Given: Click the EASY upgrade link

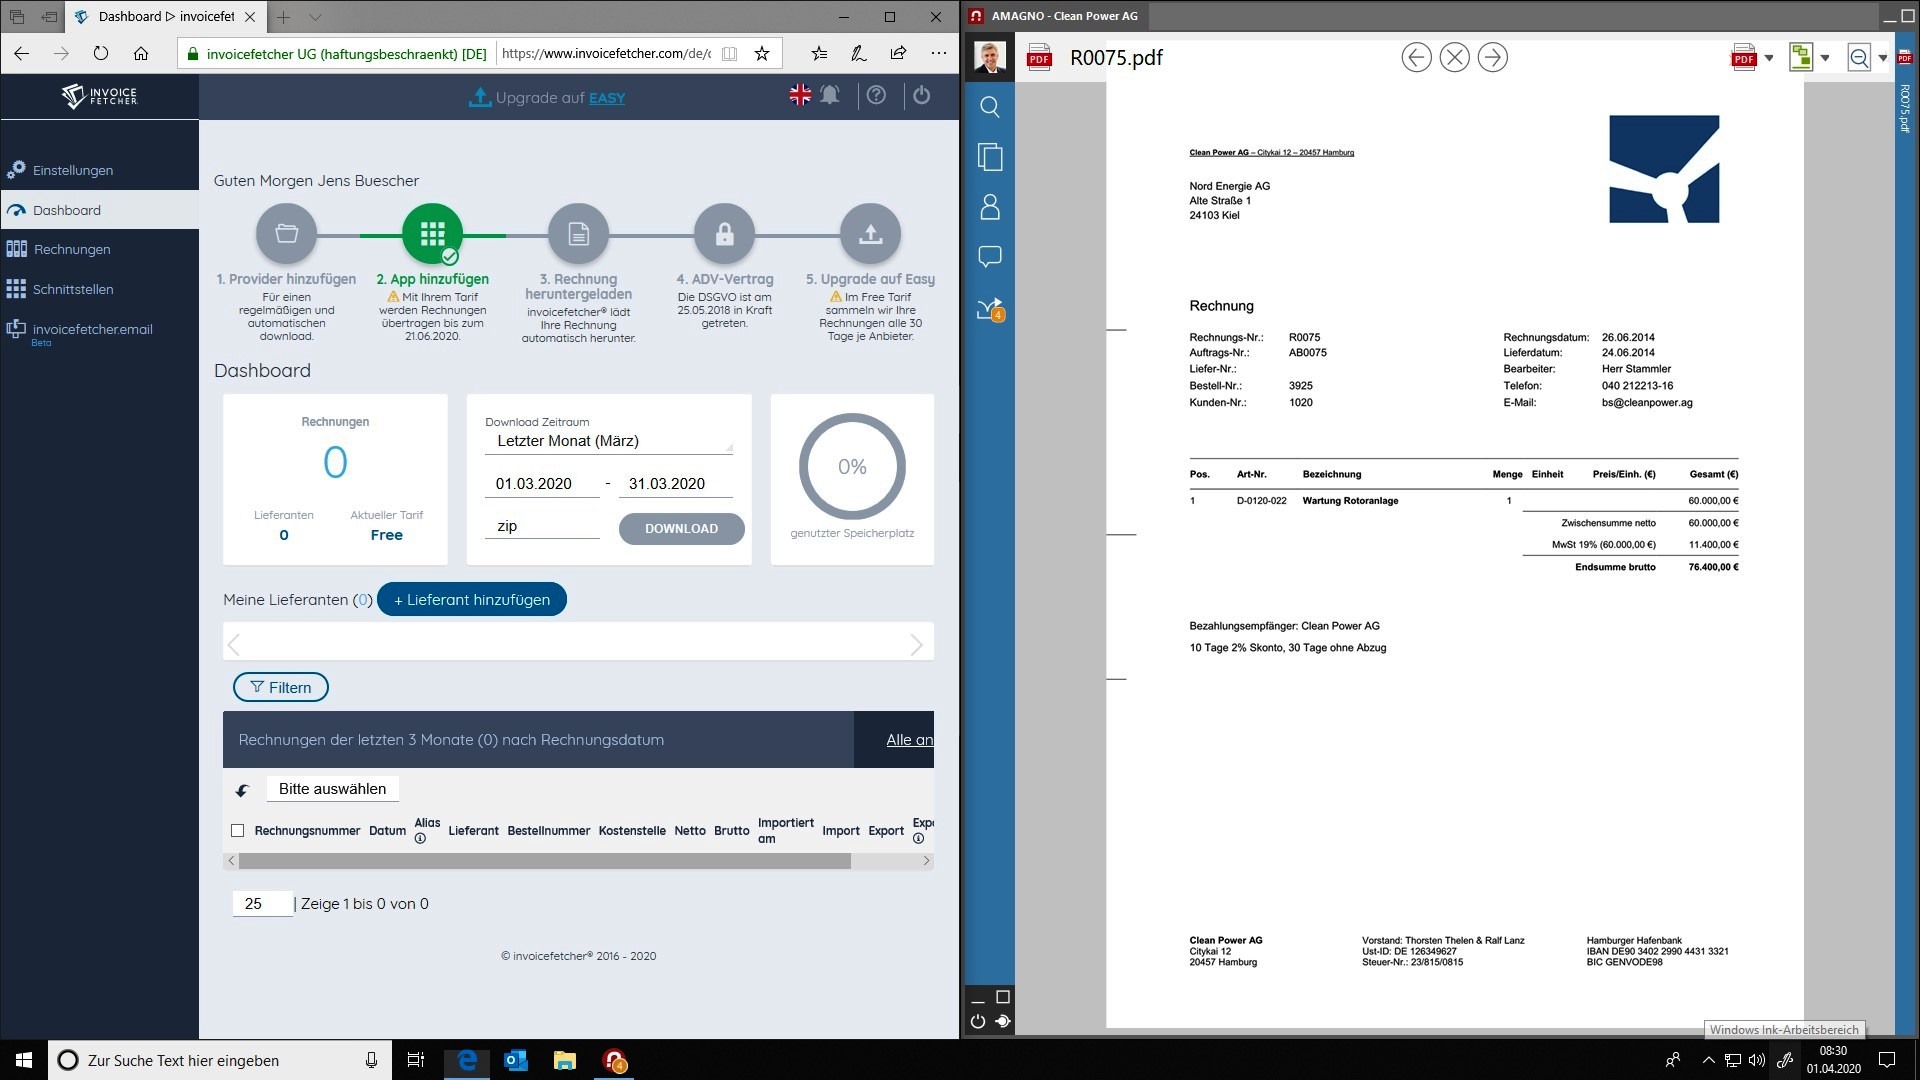Looking at the screenshot, I should click(x=607, y=98).
